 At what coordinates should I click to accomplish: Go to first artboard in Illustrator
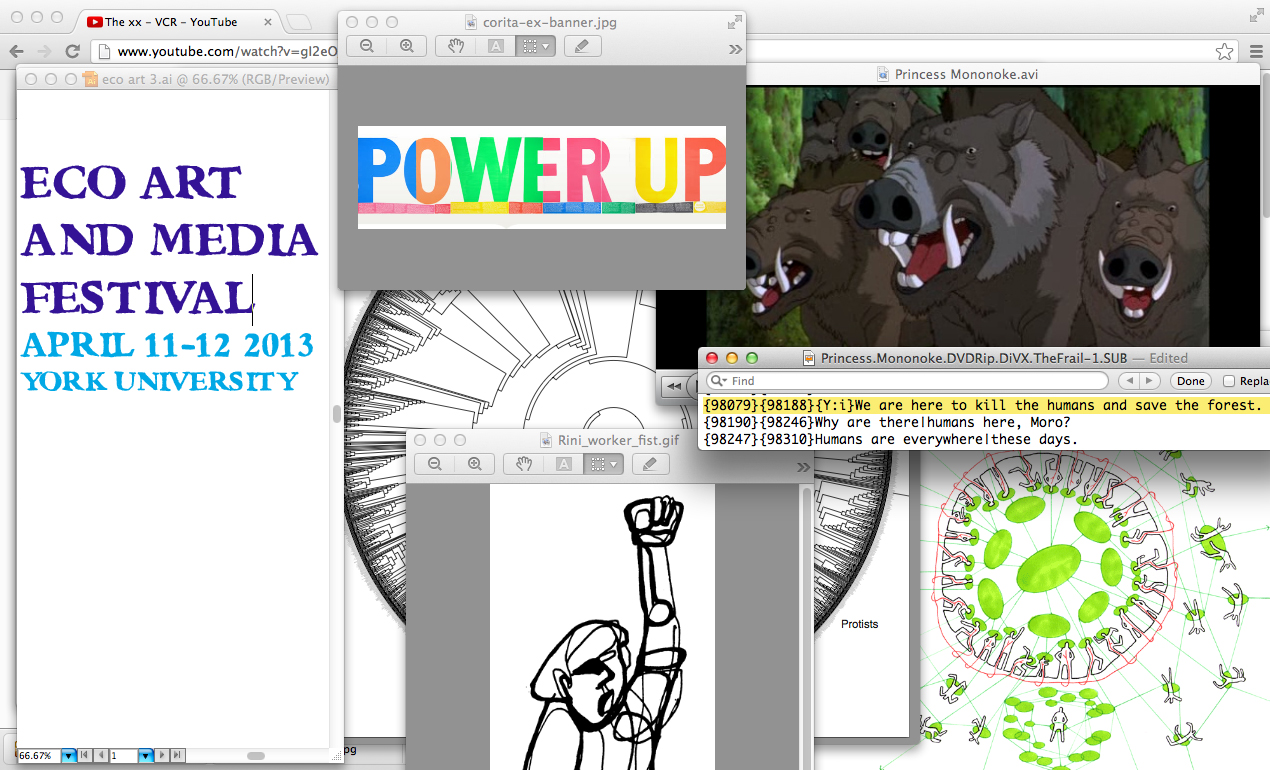84,756
